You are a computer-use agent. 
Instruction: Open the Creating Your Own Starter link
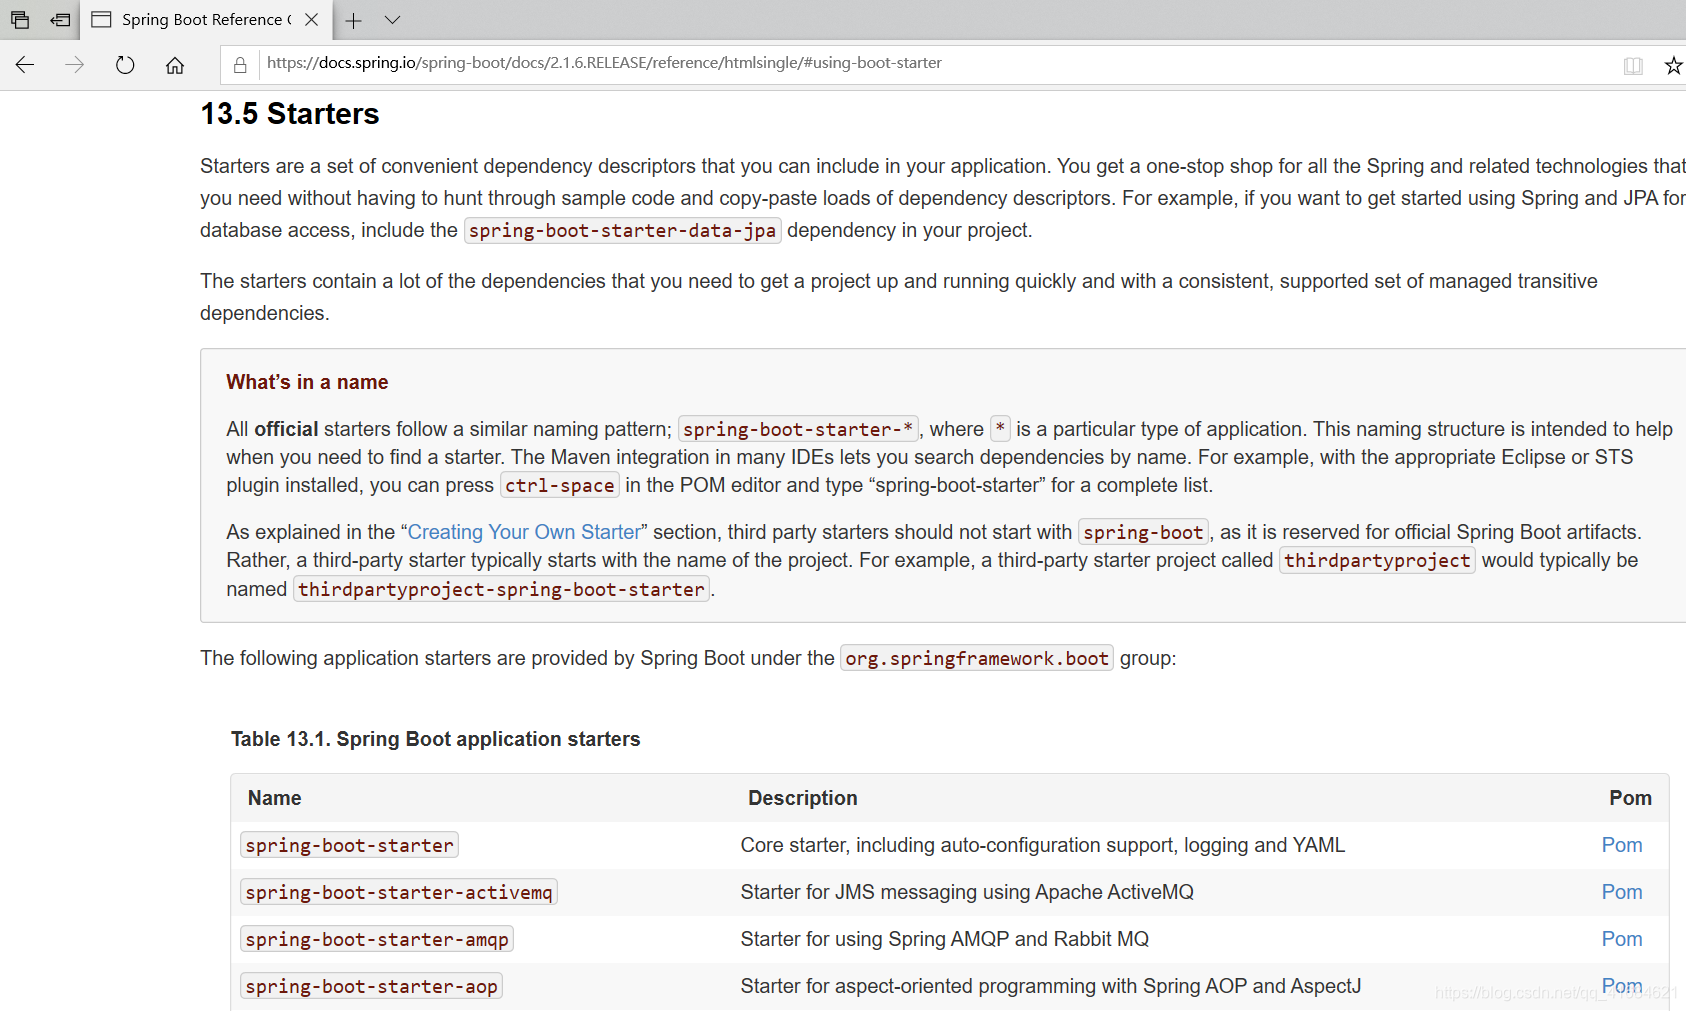(524, 532)
